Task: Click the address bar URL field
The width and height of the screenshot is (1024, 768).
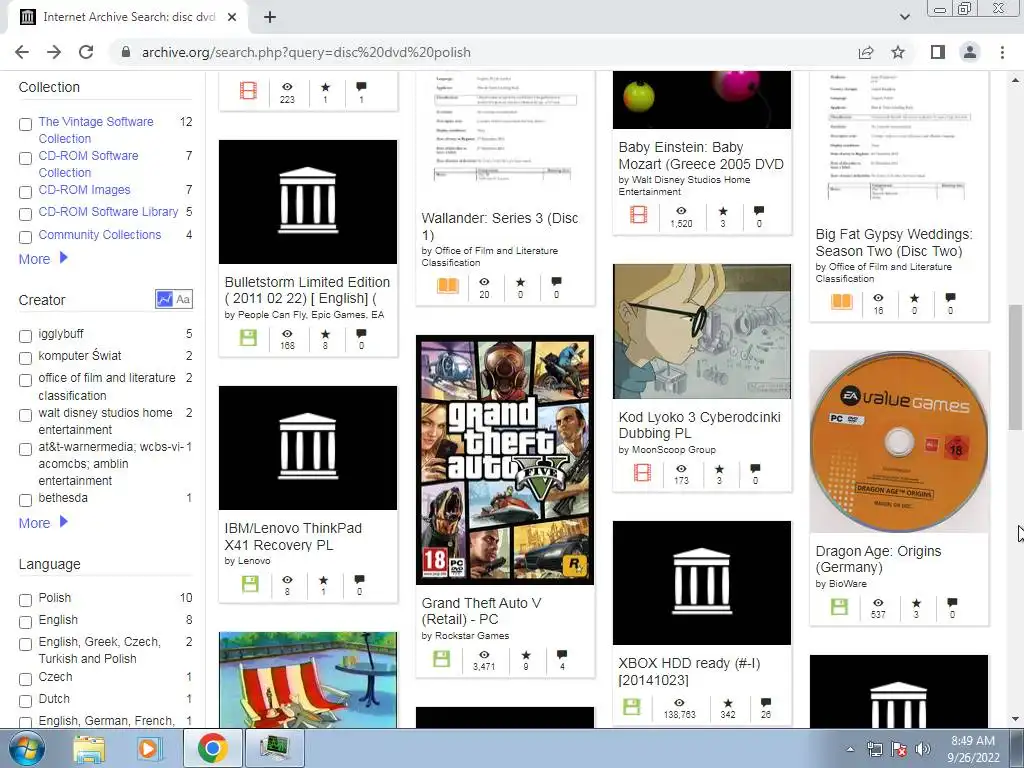Action: [483, 52]
